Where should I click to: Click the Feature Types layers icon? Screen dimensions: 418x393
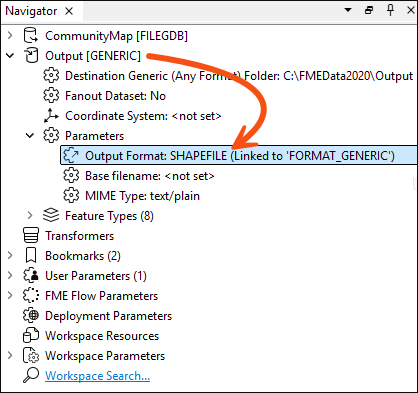click(x=51, y=216)
